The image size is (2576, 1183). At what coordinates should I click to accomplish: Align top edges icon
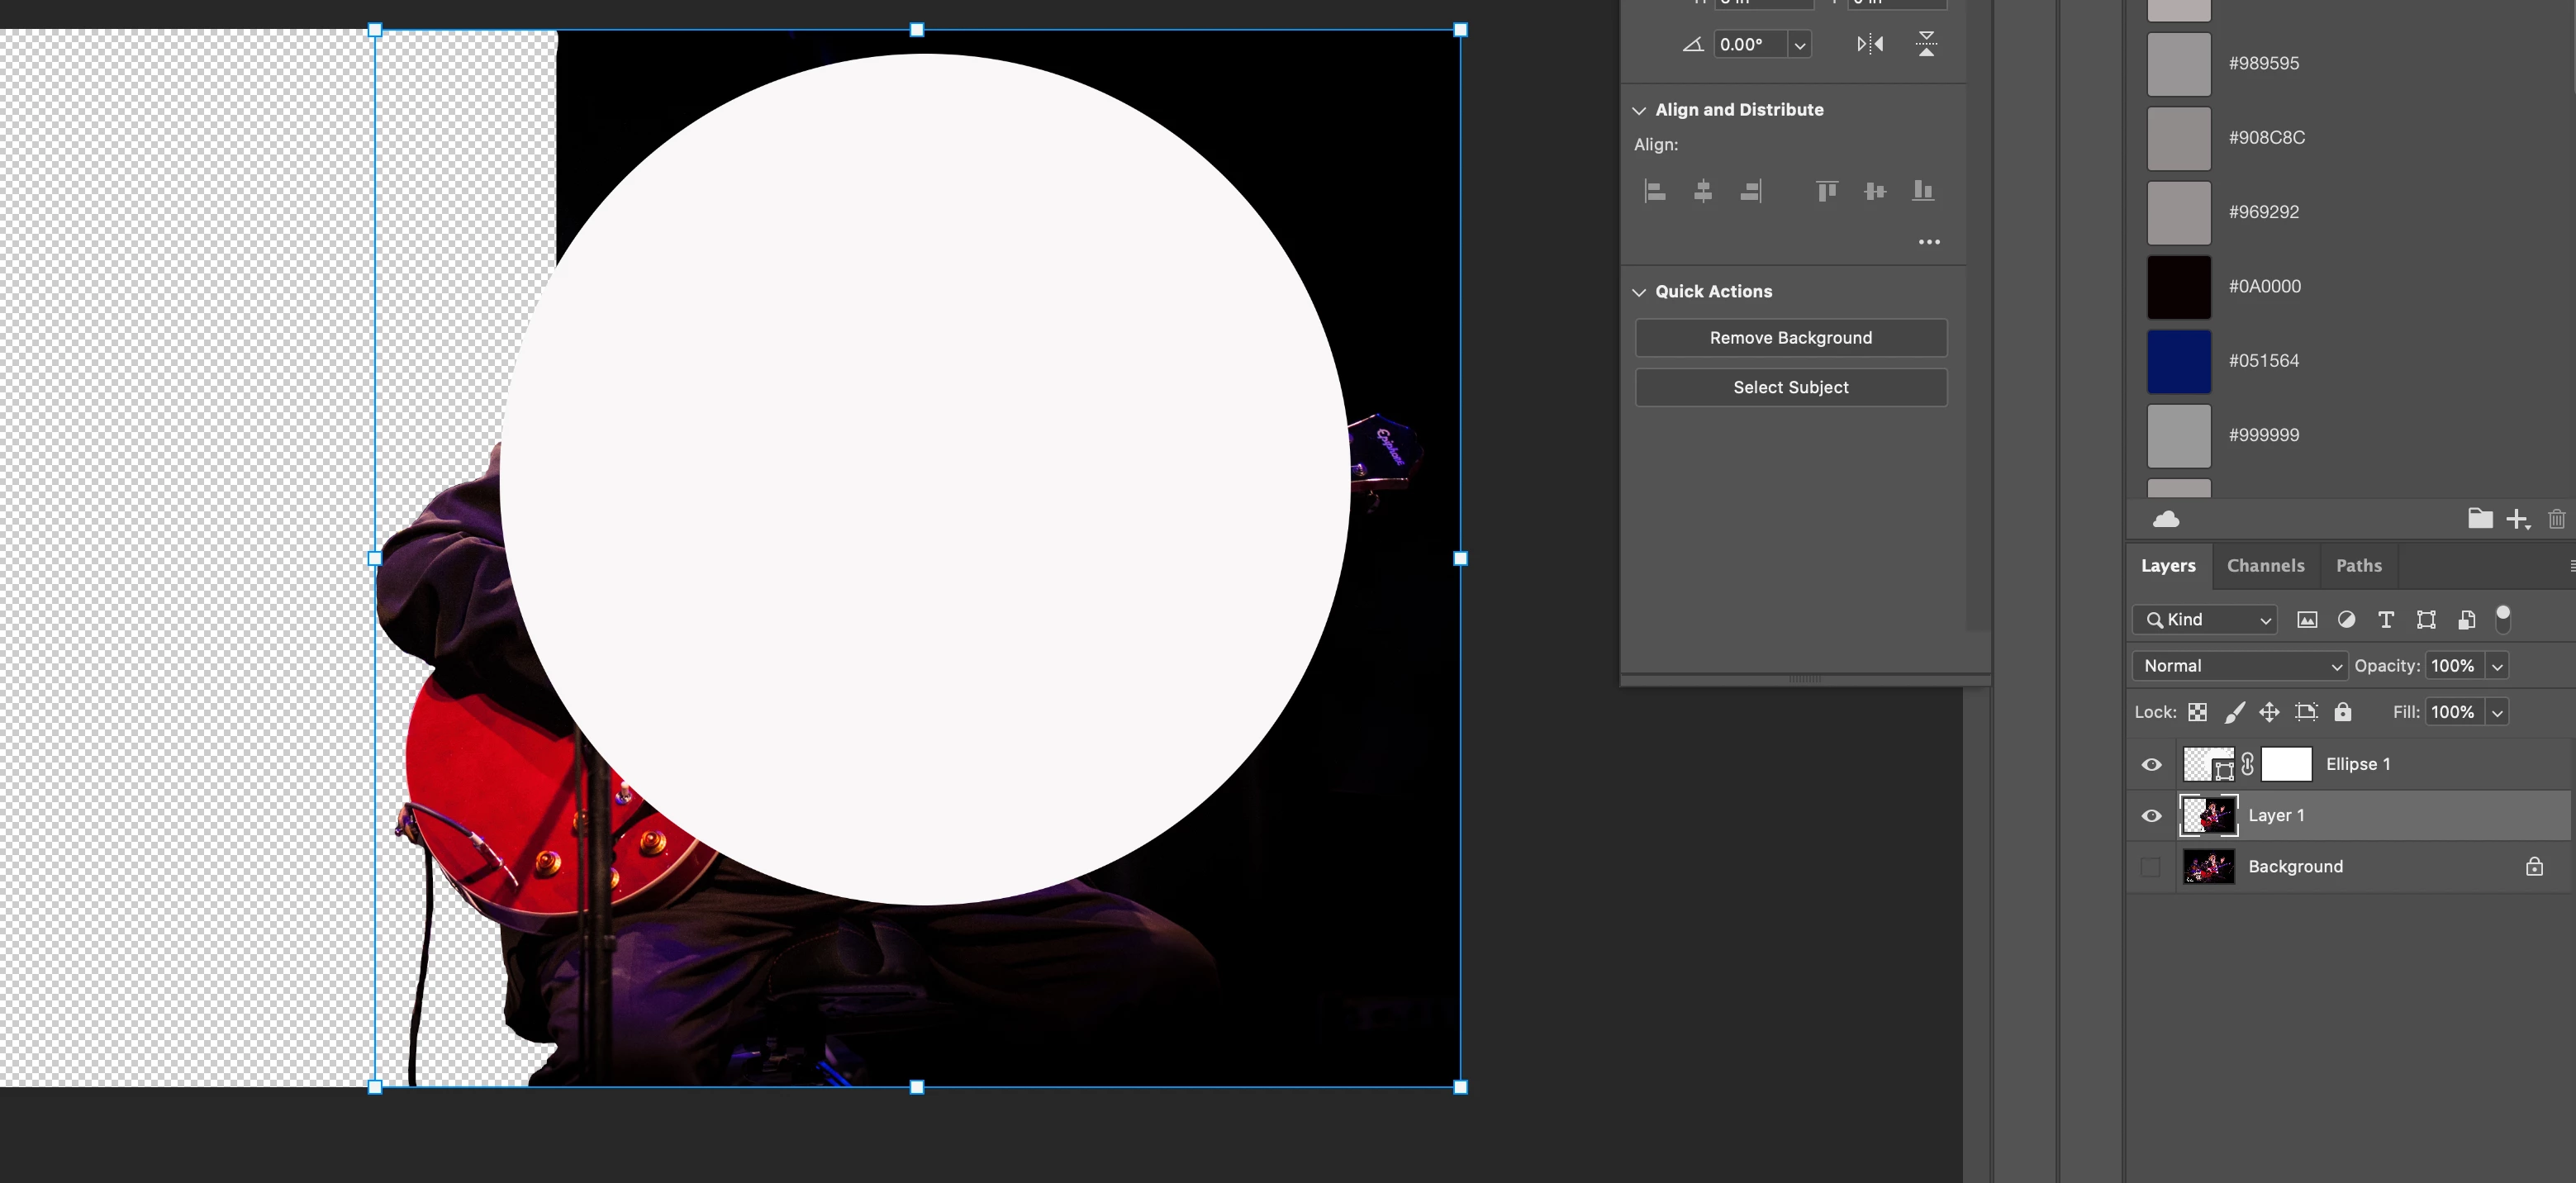[x=1826, y=191]
